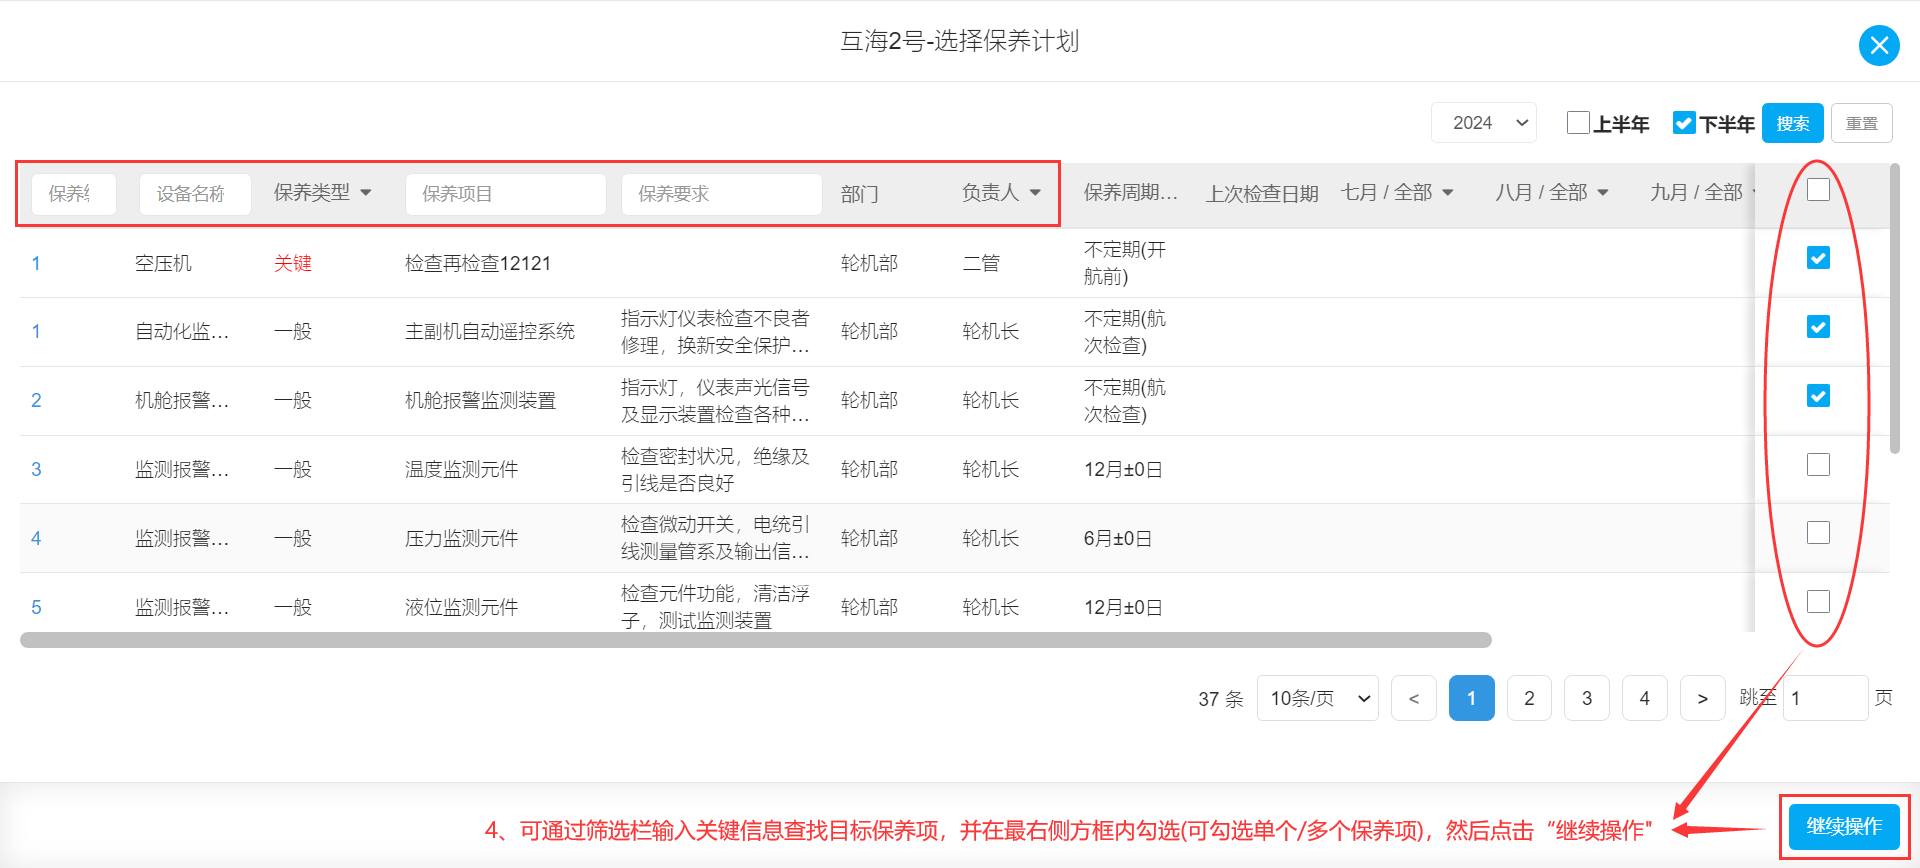
Task: Click the 不定期(开航前) cycle cell
Action: coord(1125,263)
